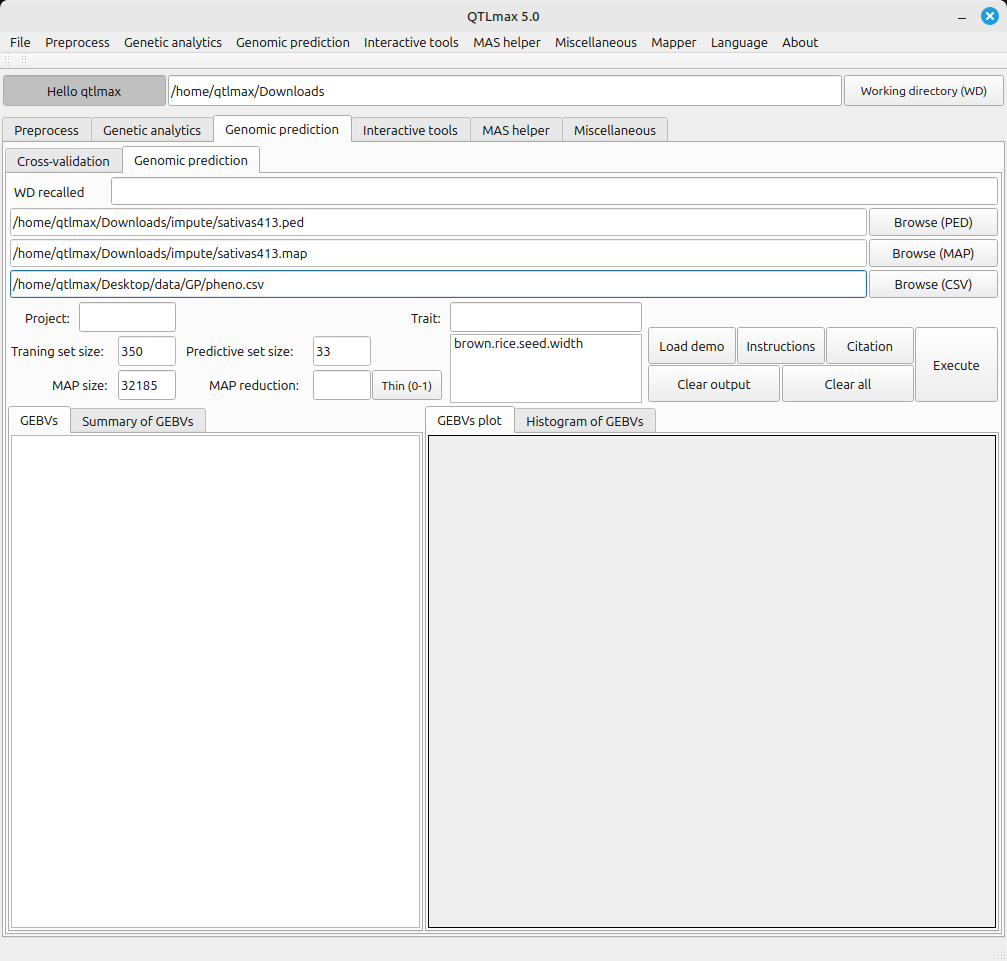Viewport: 1007px width, 961px height.
Task: Browse for a CSV phenotype file
Action: (x=932, y=284)
